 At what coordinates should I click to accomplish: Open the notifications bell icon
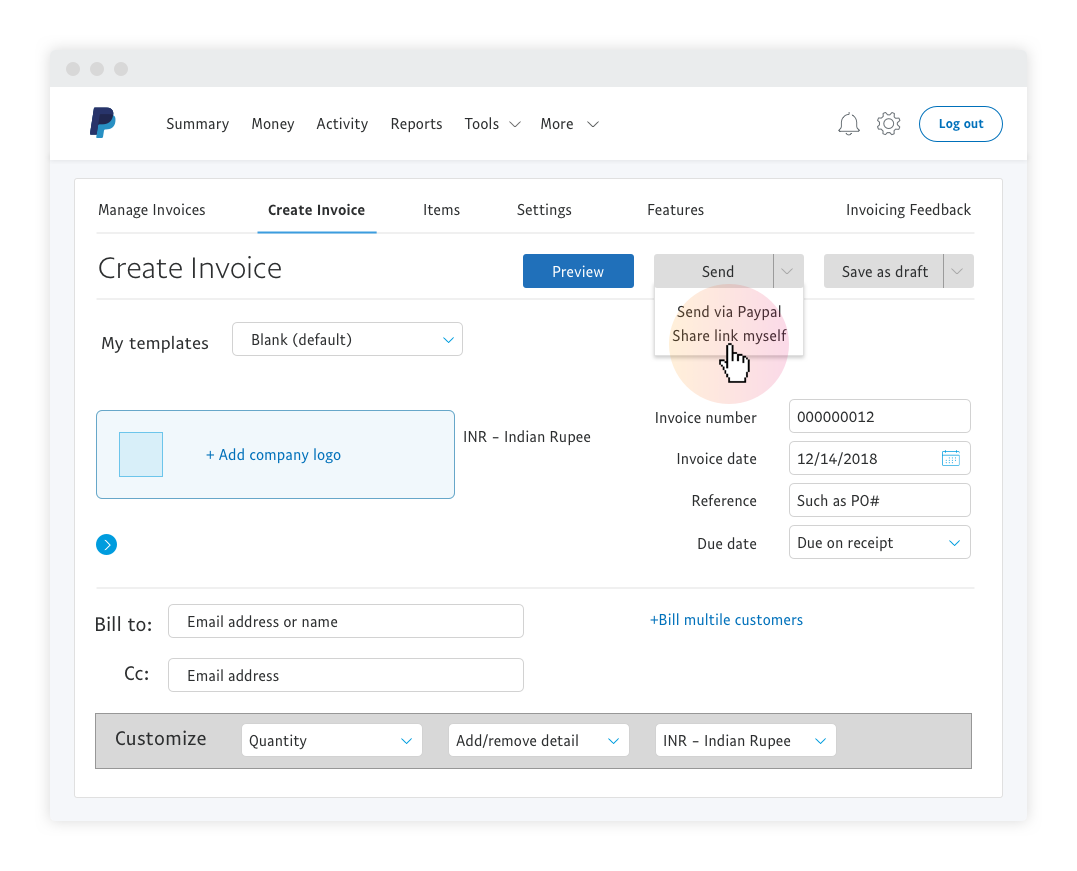(848, 124)
